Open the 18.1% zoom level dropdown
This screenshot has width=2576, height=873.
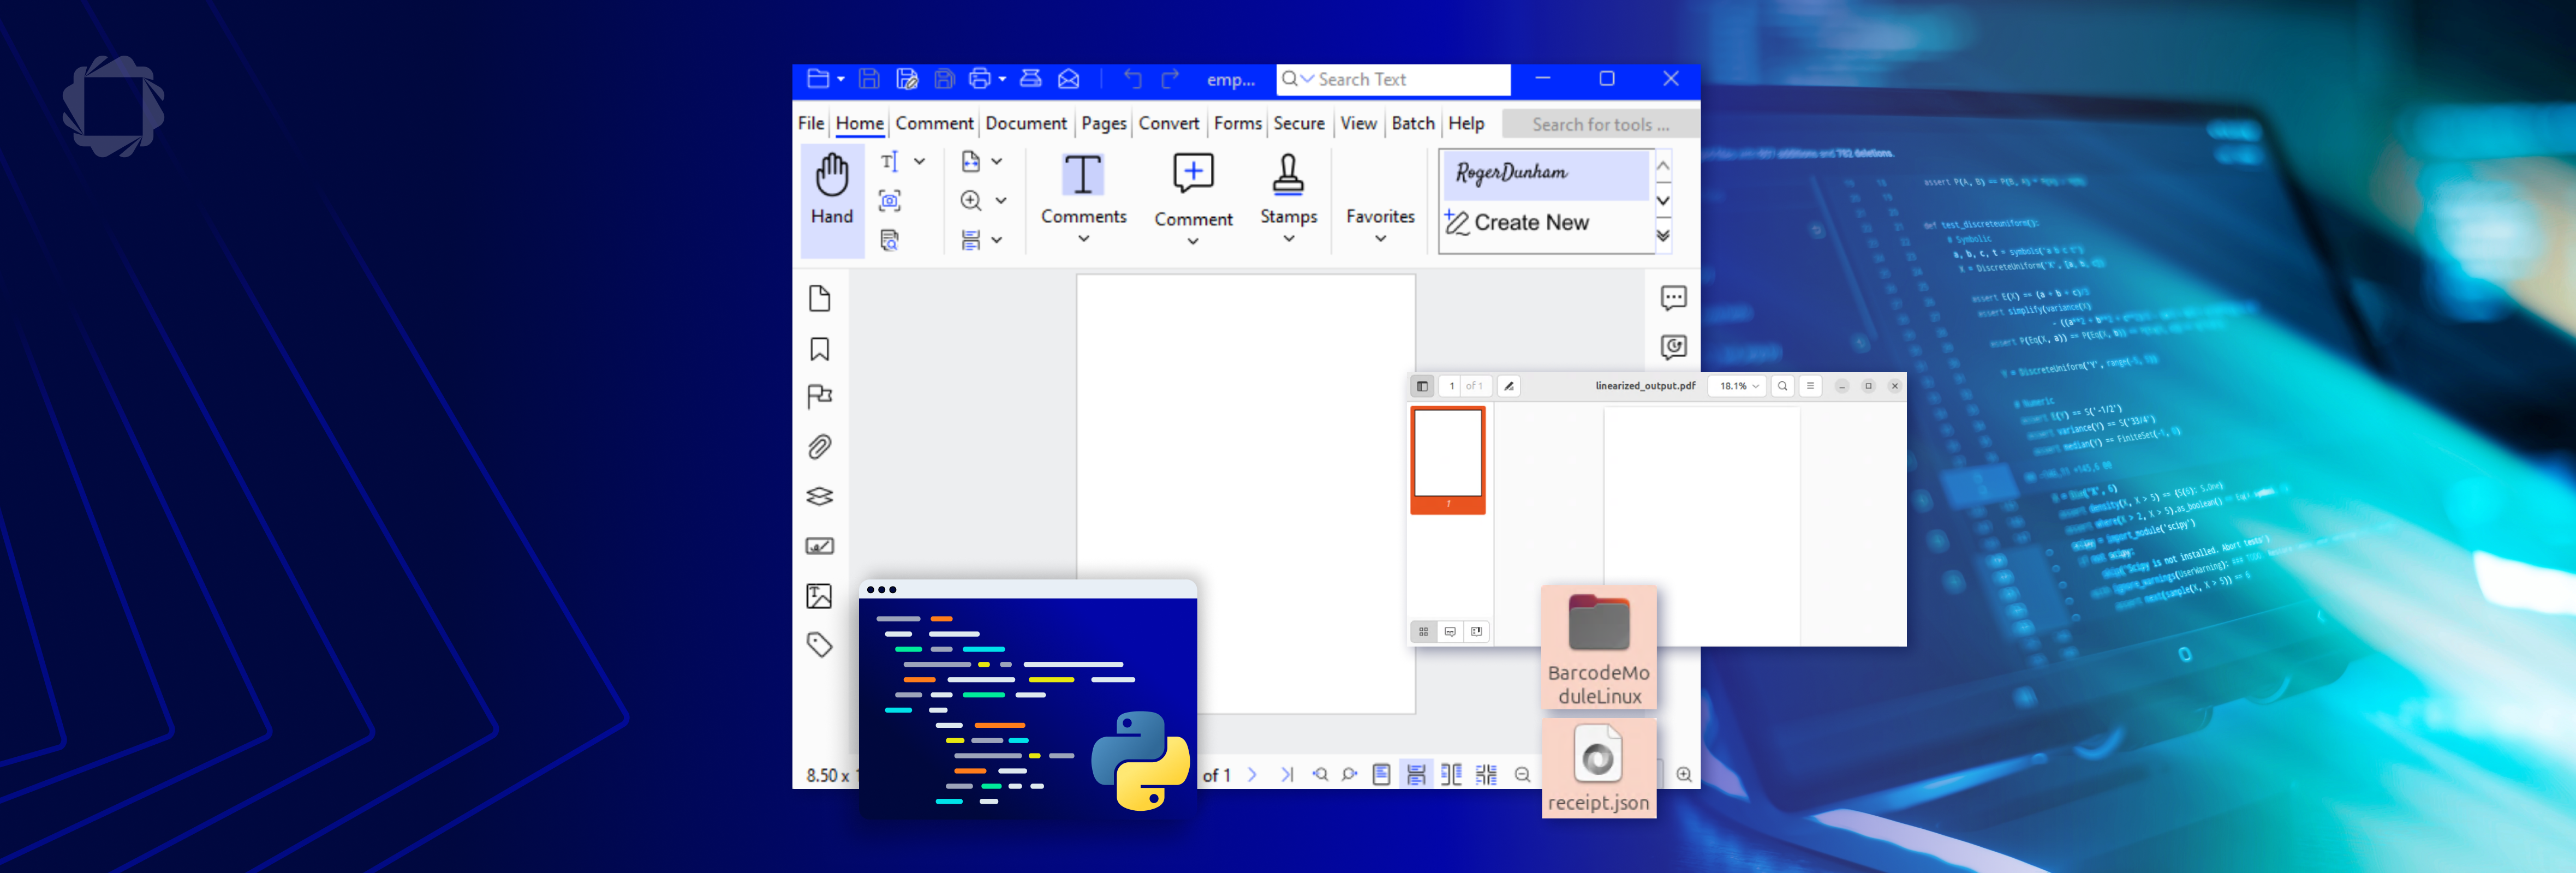point(1738,386)
